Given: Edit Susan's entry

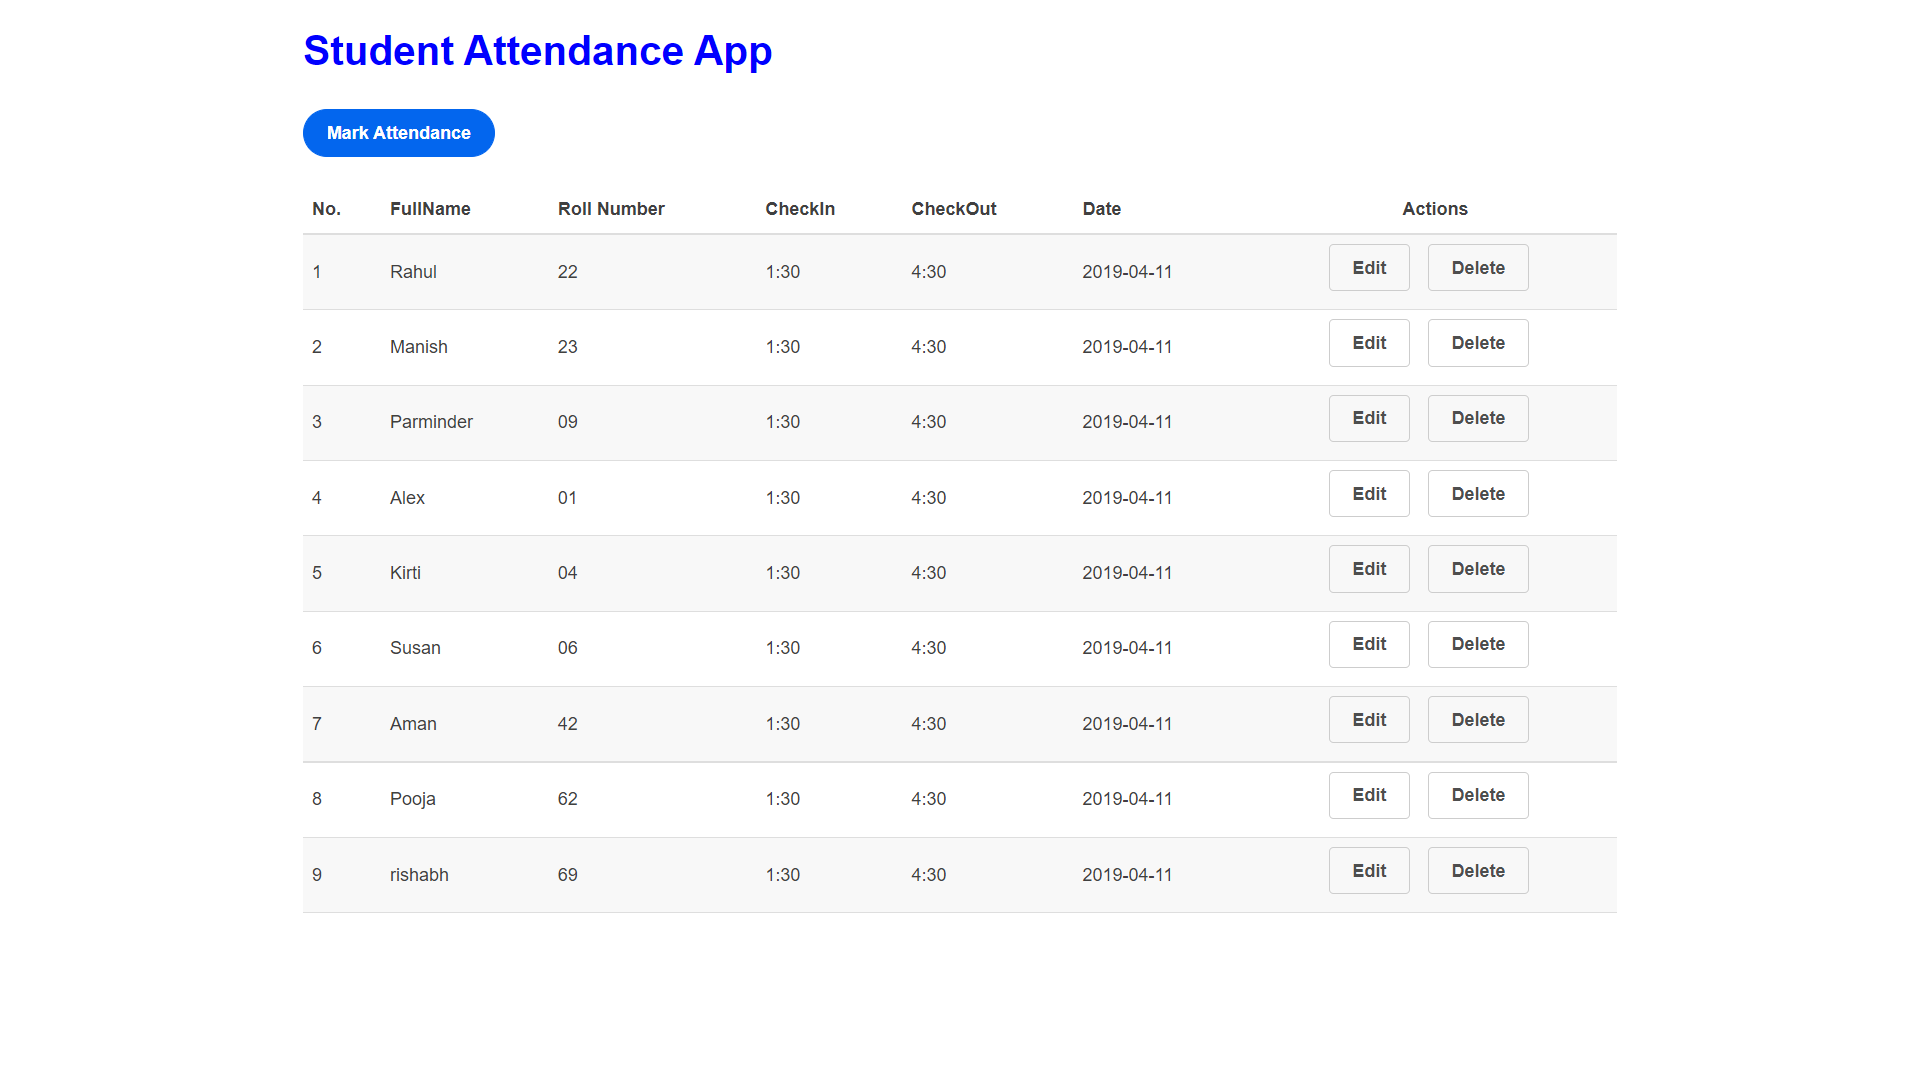Looking at the screenshot, I should [1368, 644].
